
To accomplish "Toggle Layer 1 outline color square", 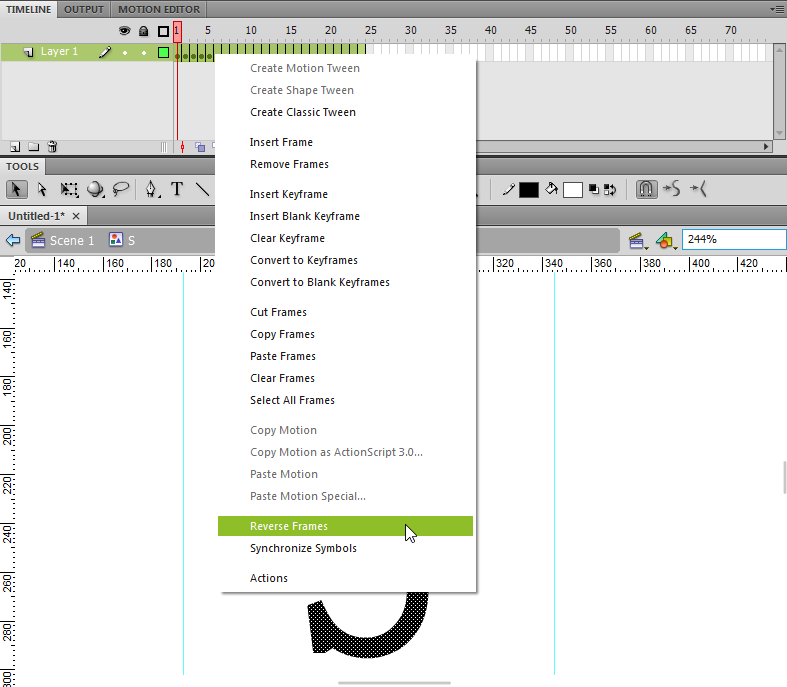I will click(x=163, y=52).
